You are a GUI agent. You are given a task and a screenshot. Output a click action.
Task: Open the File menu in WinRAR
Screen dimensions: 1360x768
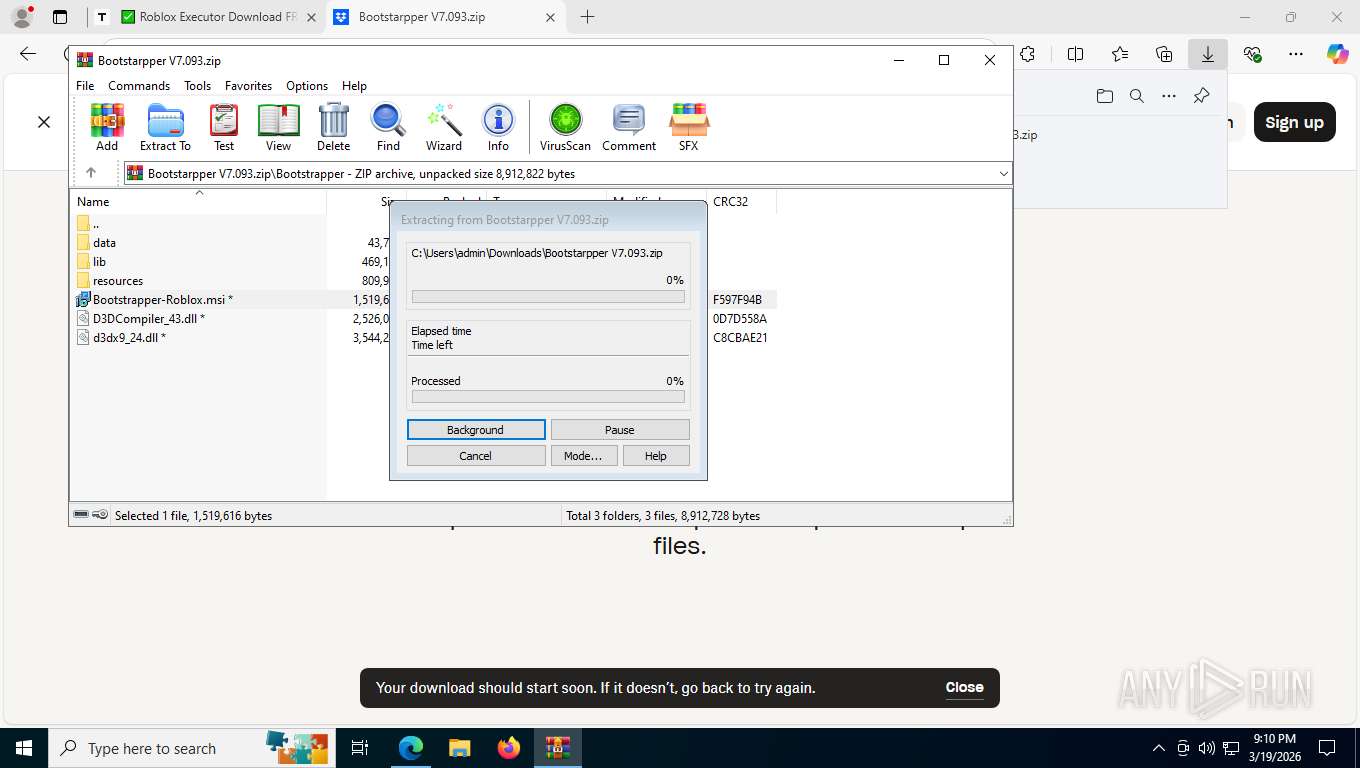(85, 86)
